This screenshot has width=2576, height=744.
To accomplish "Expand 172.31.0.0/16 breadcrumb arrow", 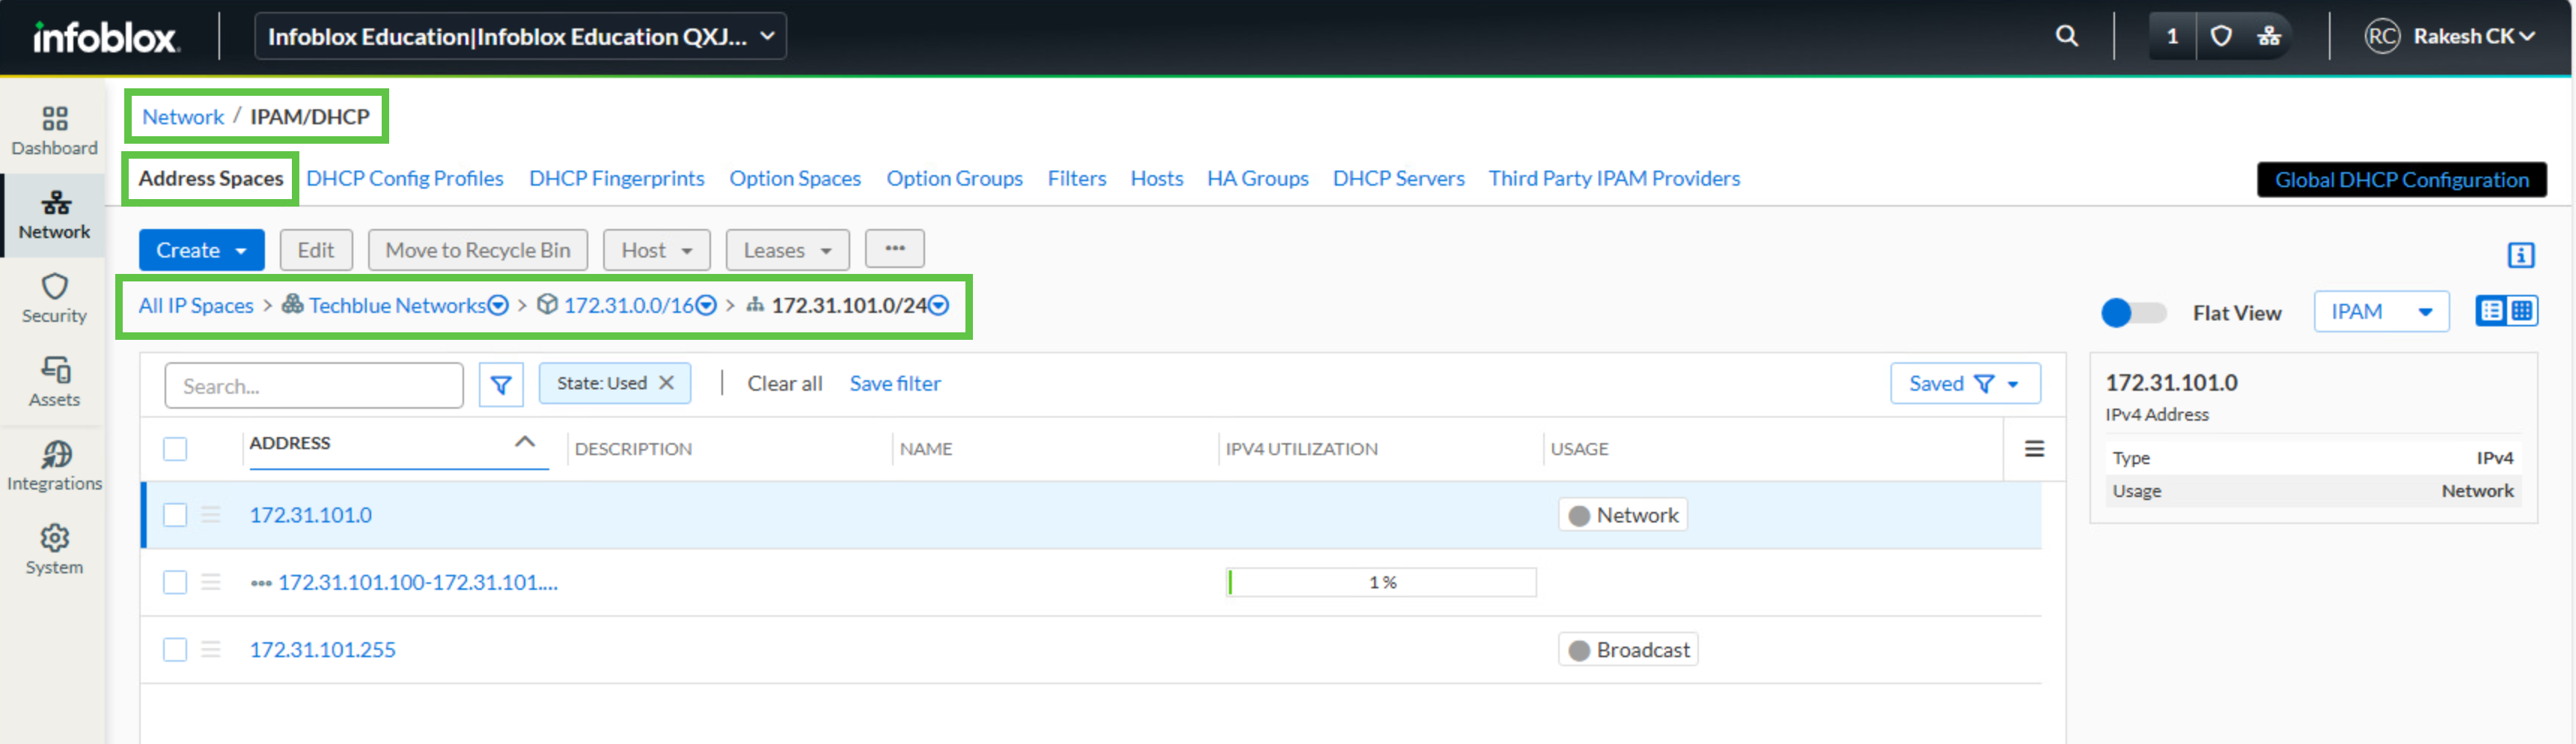I will tap(706, 306).
